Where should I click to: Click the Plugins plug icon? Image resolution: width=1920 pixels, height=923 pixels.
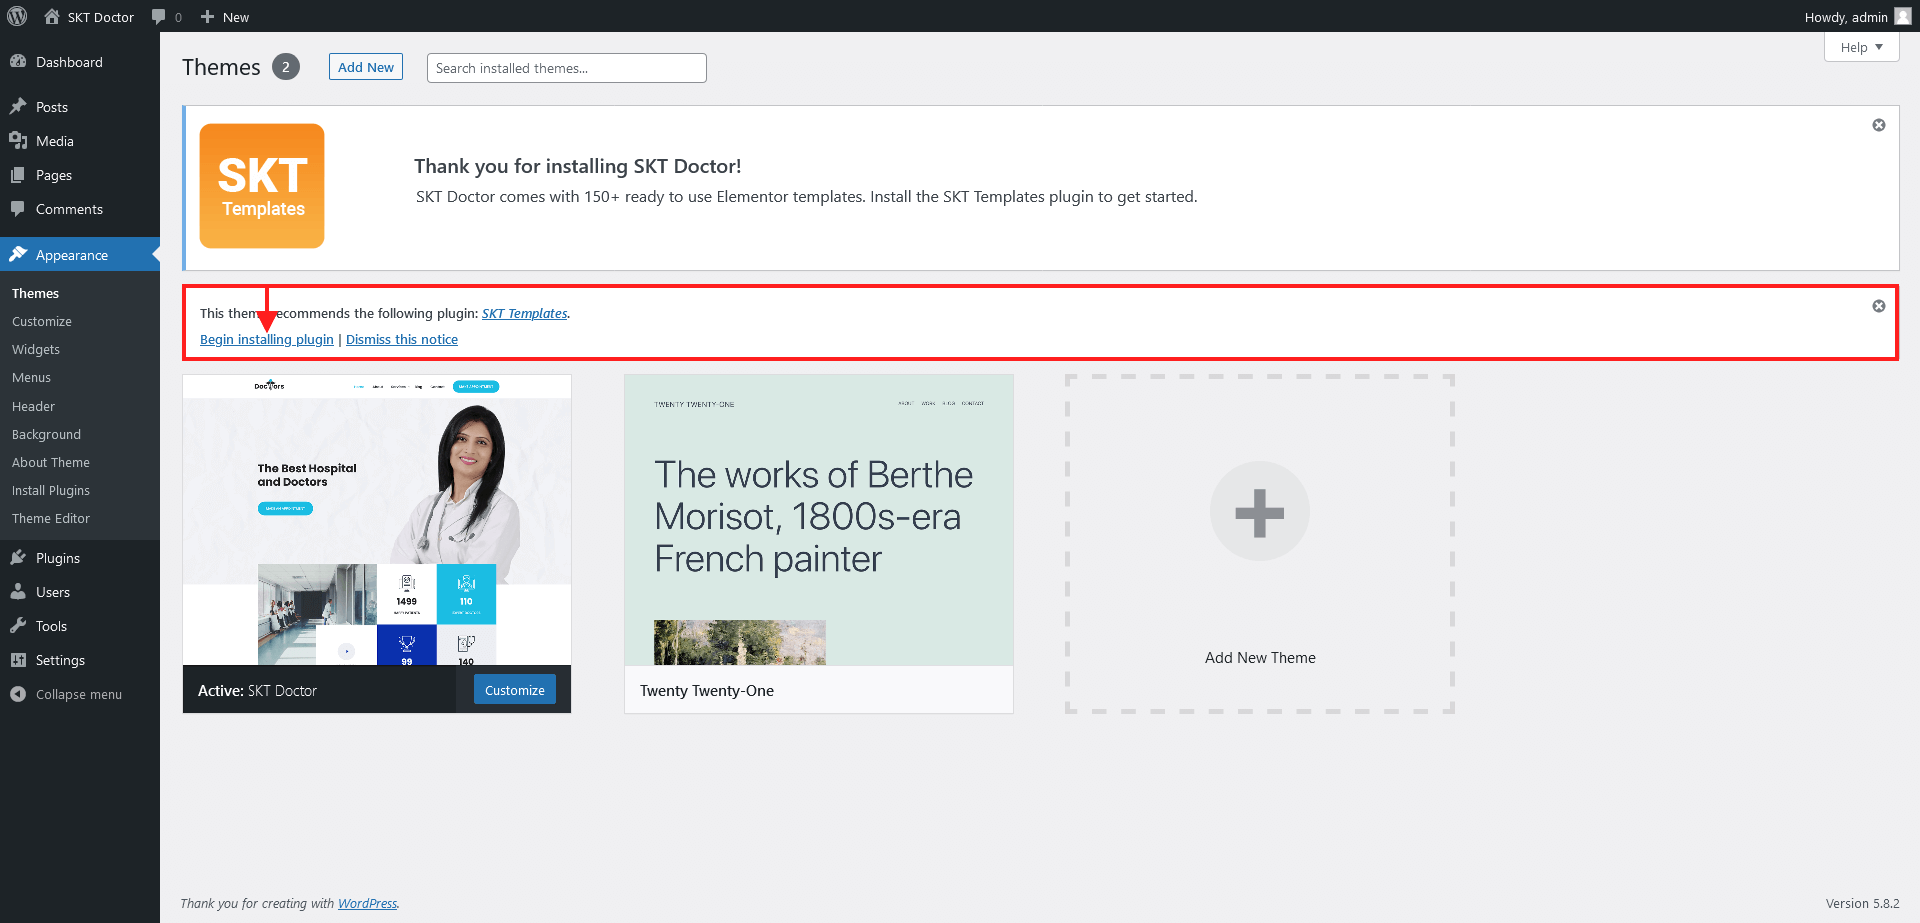[18, 557]
